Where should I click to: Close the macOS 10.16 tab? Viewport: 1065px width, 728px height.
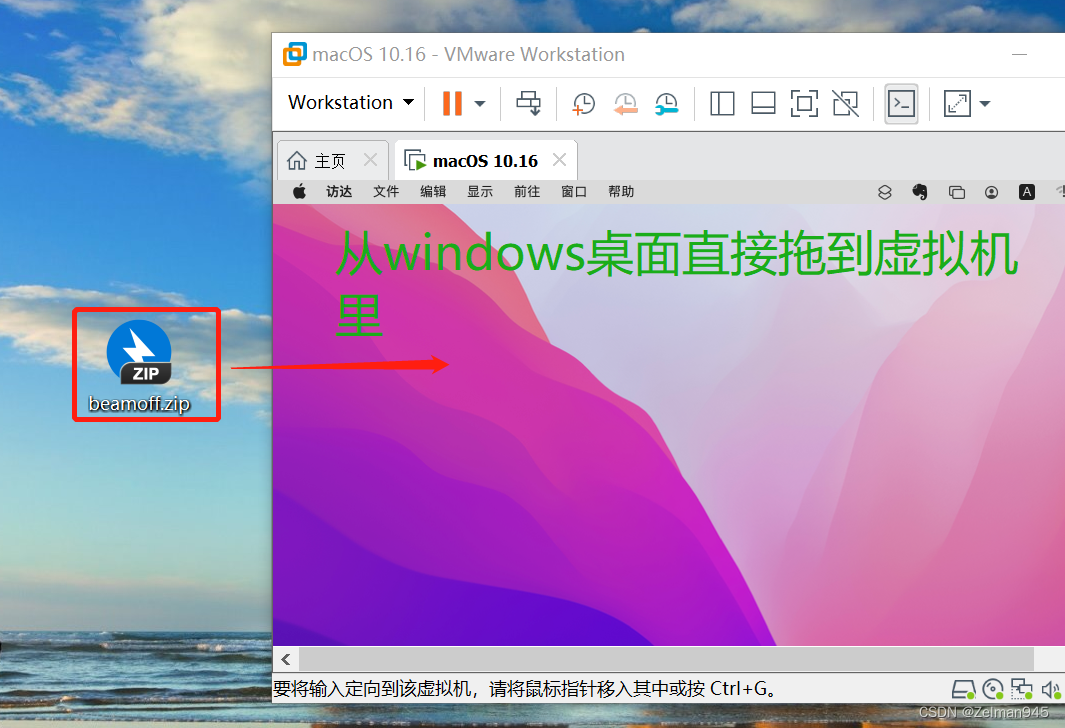(x=560, y=160)
